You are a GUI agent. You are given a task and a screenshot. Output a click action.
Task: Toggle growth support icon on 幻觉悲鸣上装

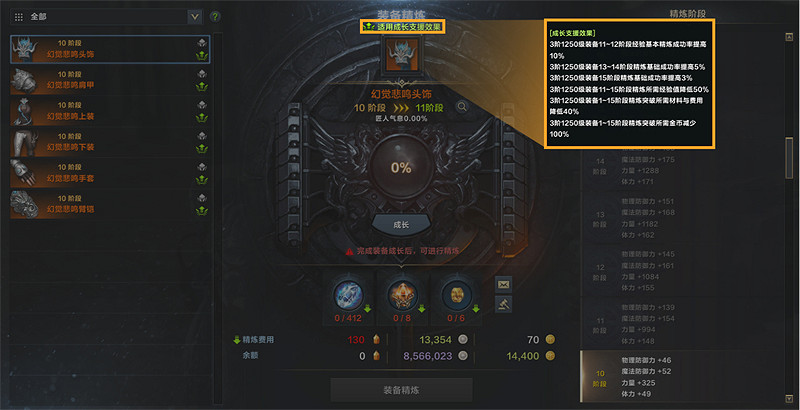202,118
